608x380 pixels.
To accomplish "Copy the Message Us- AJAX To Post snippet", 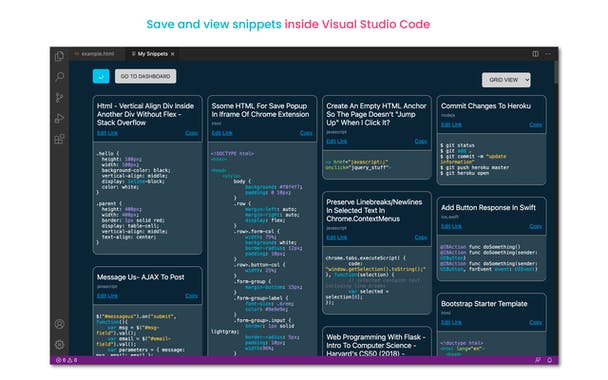I will 191,296.
